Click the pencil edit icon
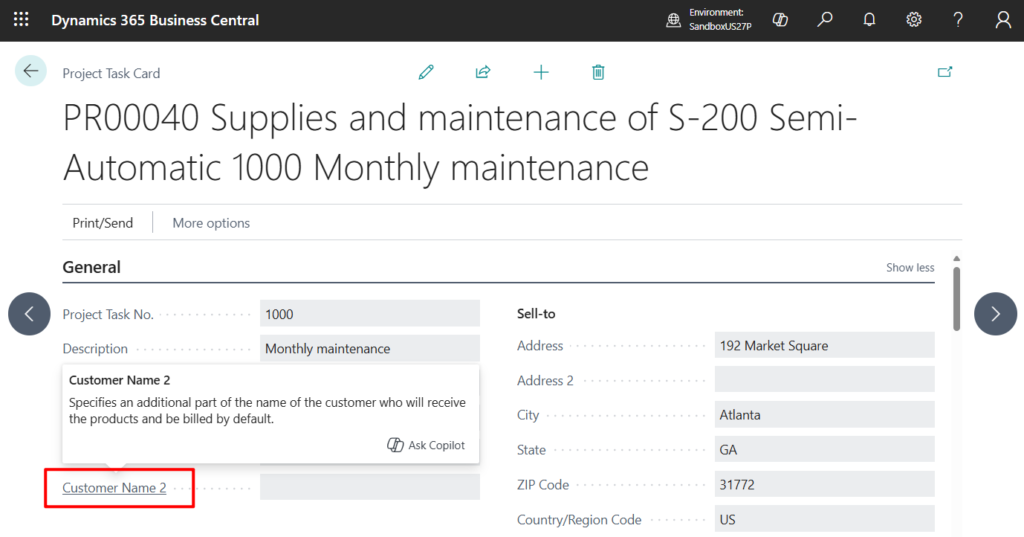The width and height of the screenshot is (1024, 537). pos(426,72)
